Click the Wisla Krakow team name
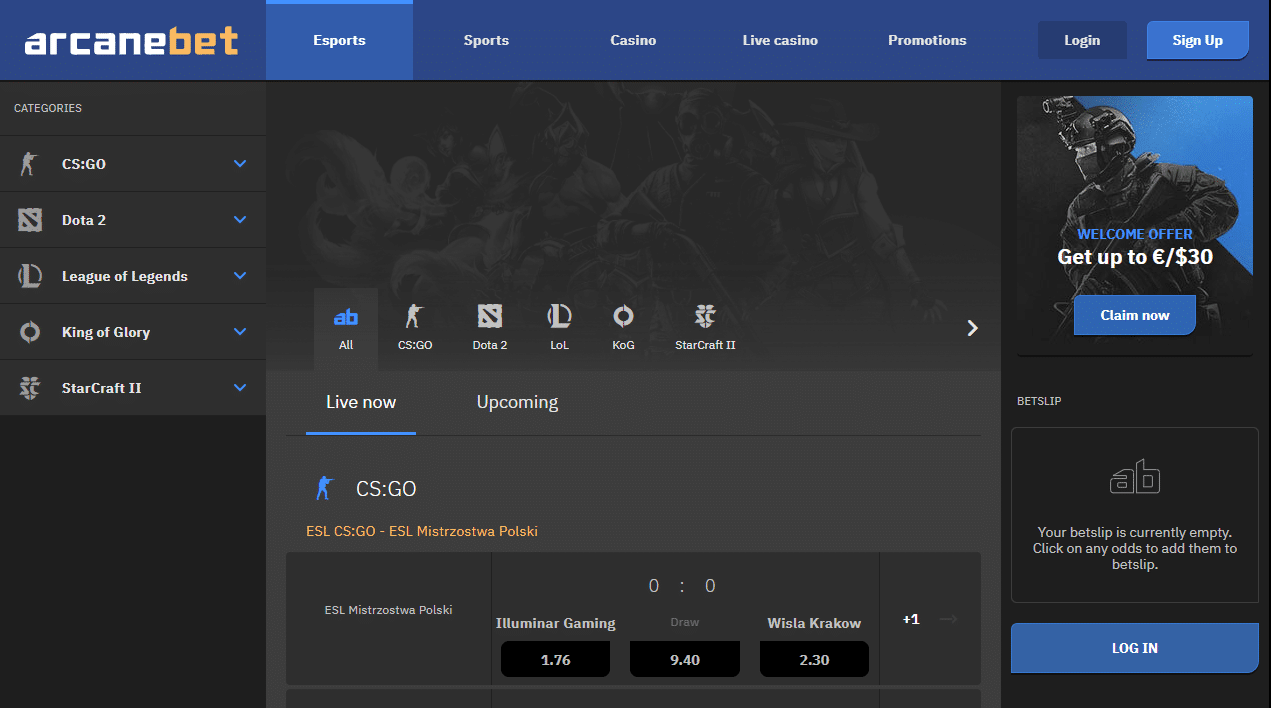Image resolution: width=1271 pixels, height=708 pixels. [x=814, y=623]
